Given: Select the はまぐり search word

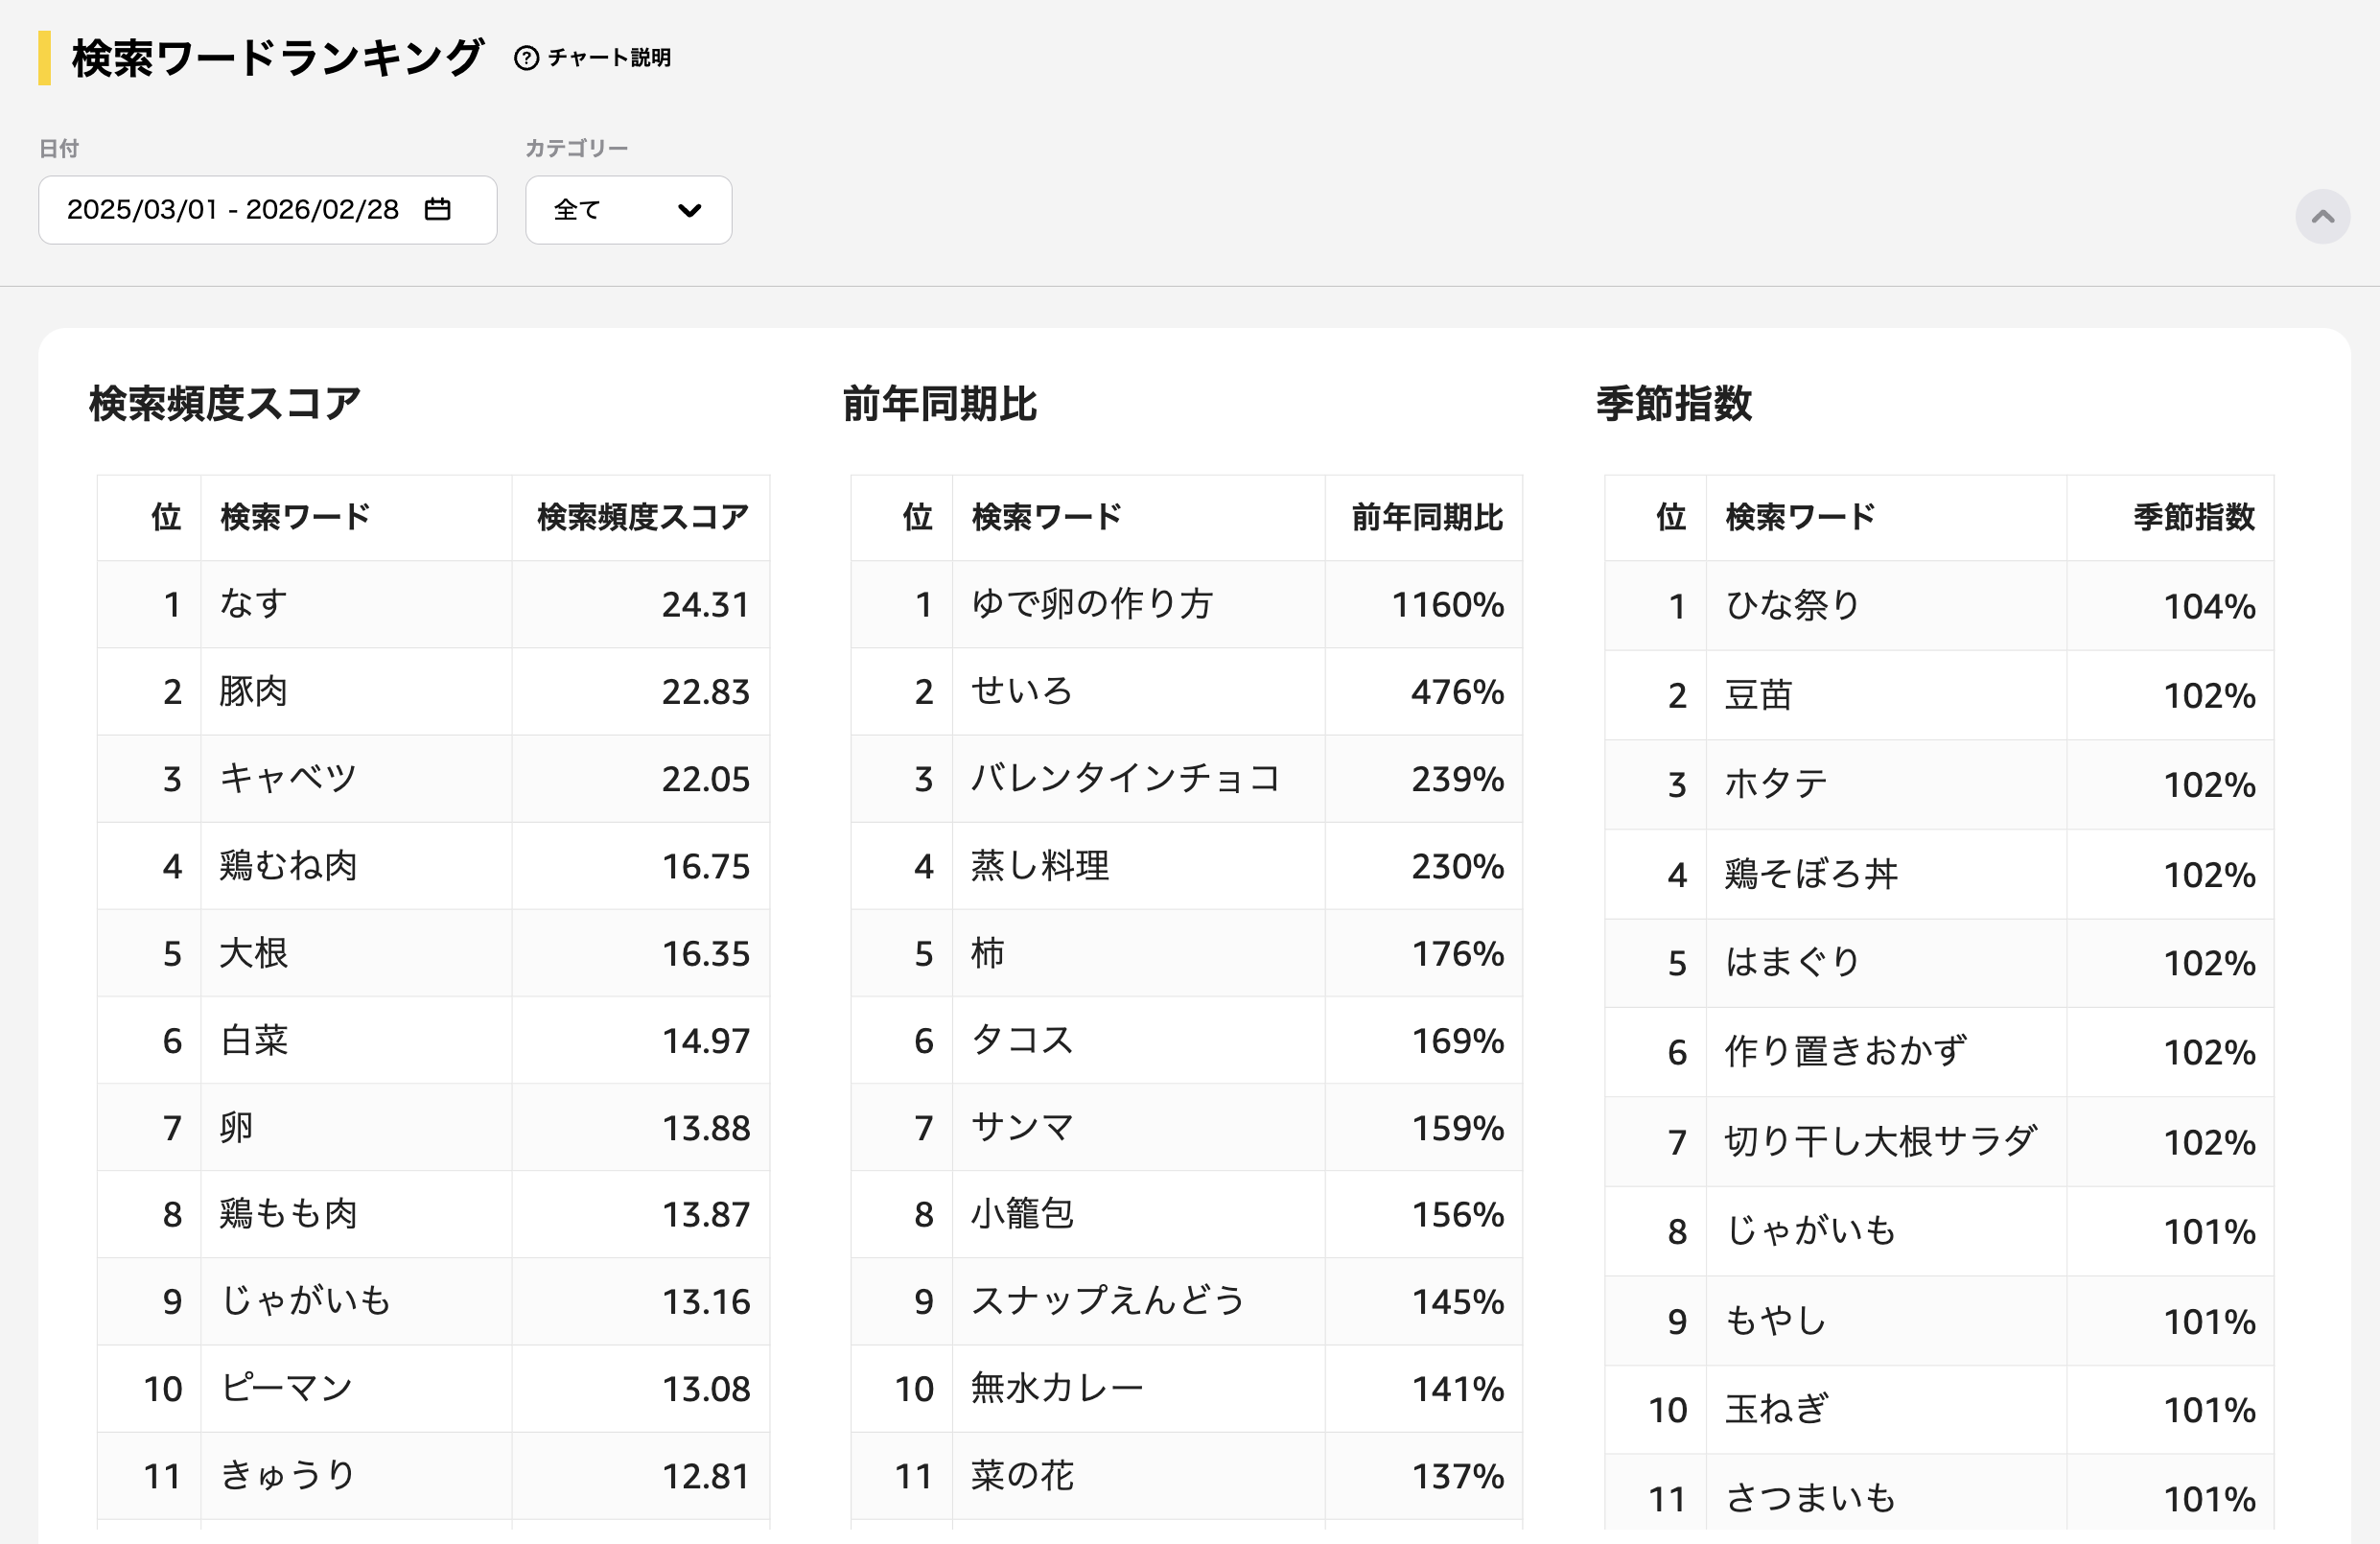Looking at the screenshot, I should pos(1793,963).
